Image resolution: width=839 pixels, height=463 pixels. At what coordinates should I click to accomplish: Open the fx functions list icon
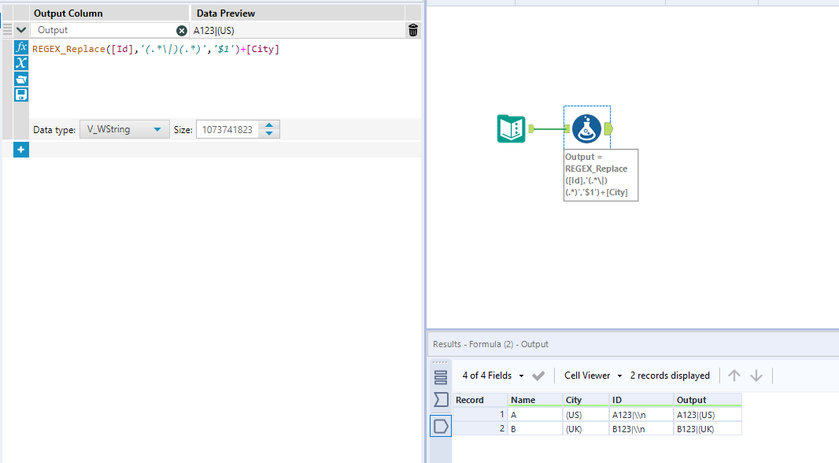[x=21, y=47]
